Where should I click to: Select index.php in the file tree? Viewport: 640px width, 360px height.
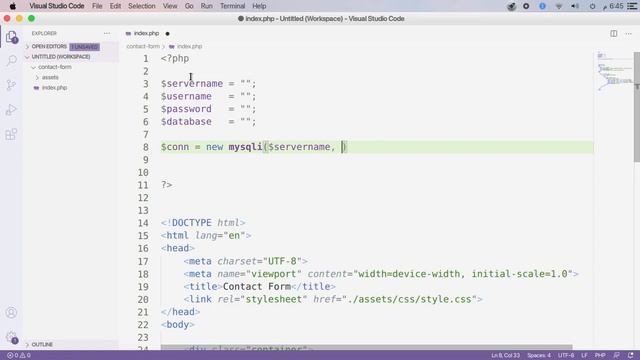click(54, 88)
